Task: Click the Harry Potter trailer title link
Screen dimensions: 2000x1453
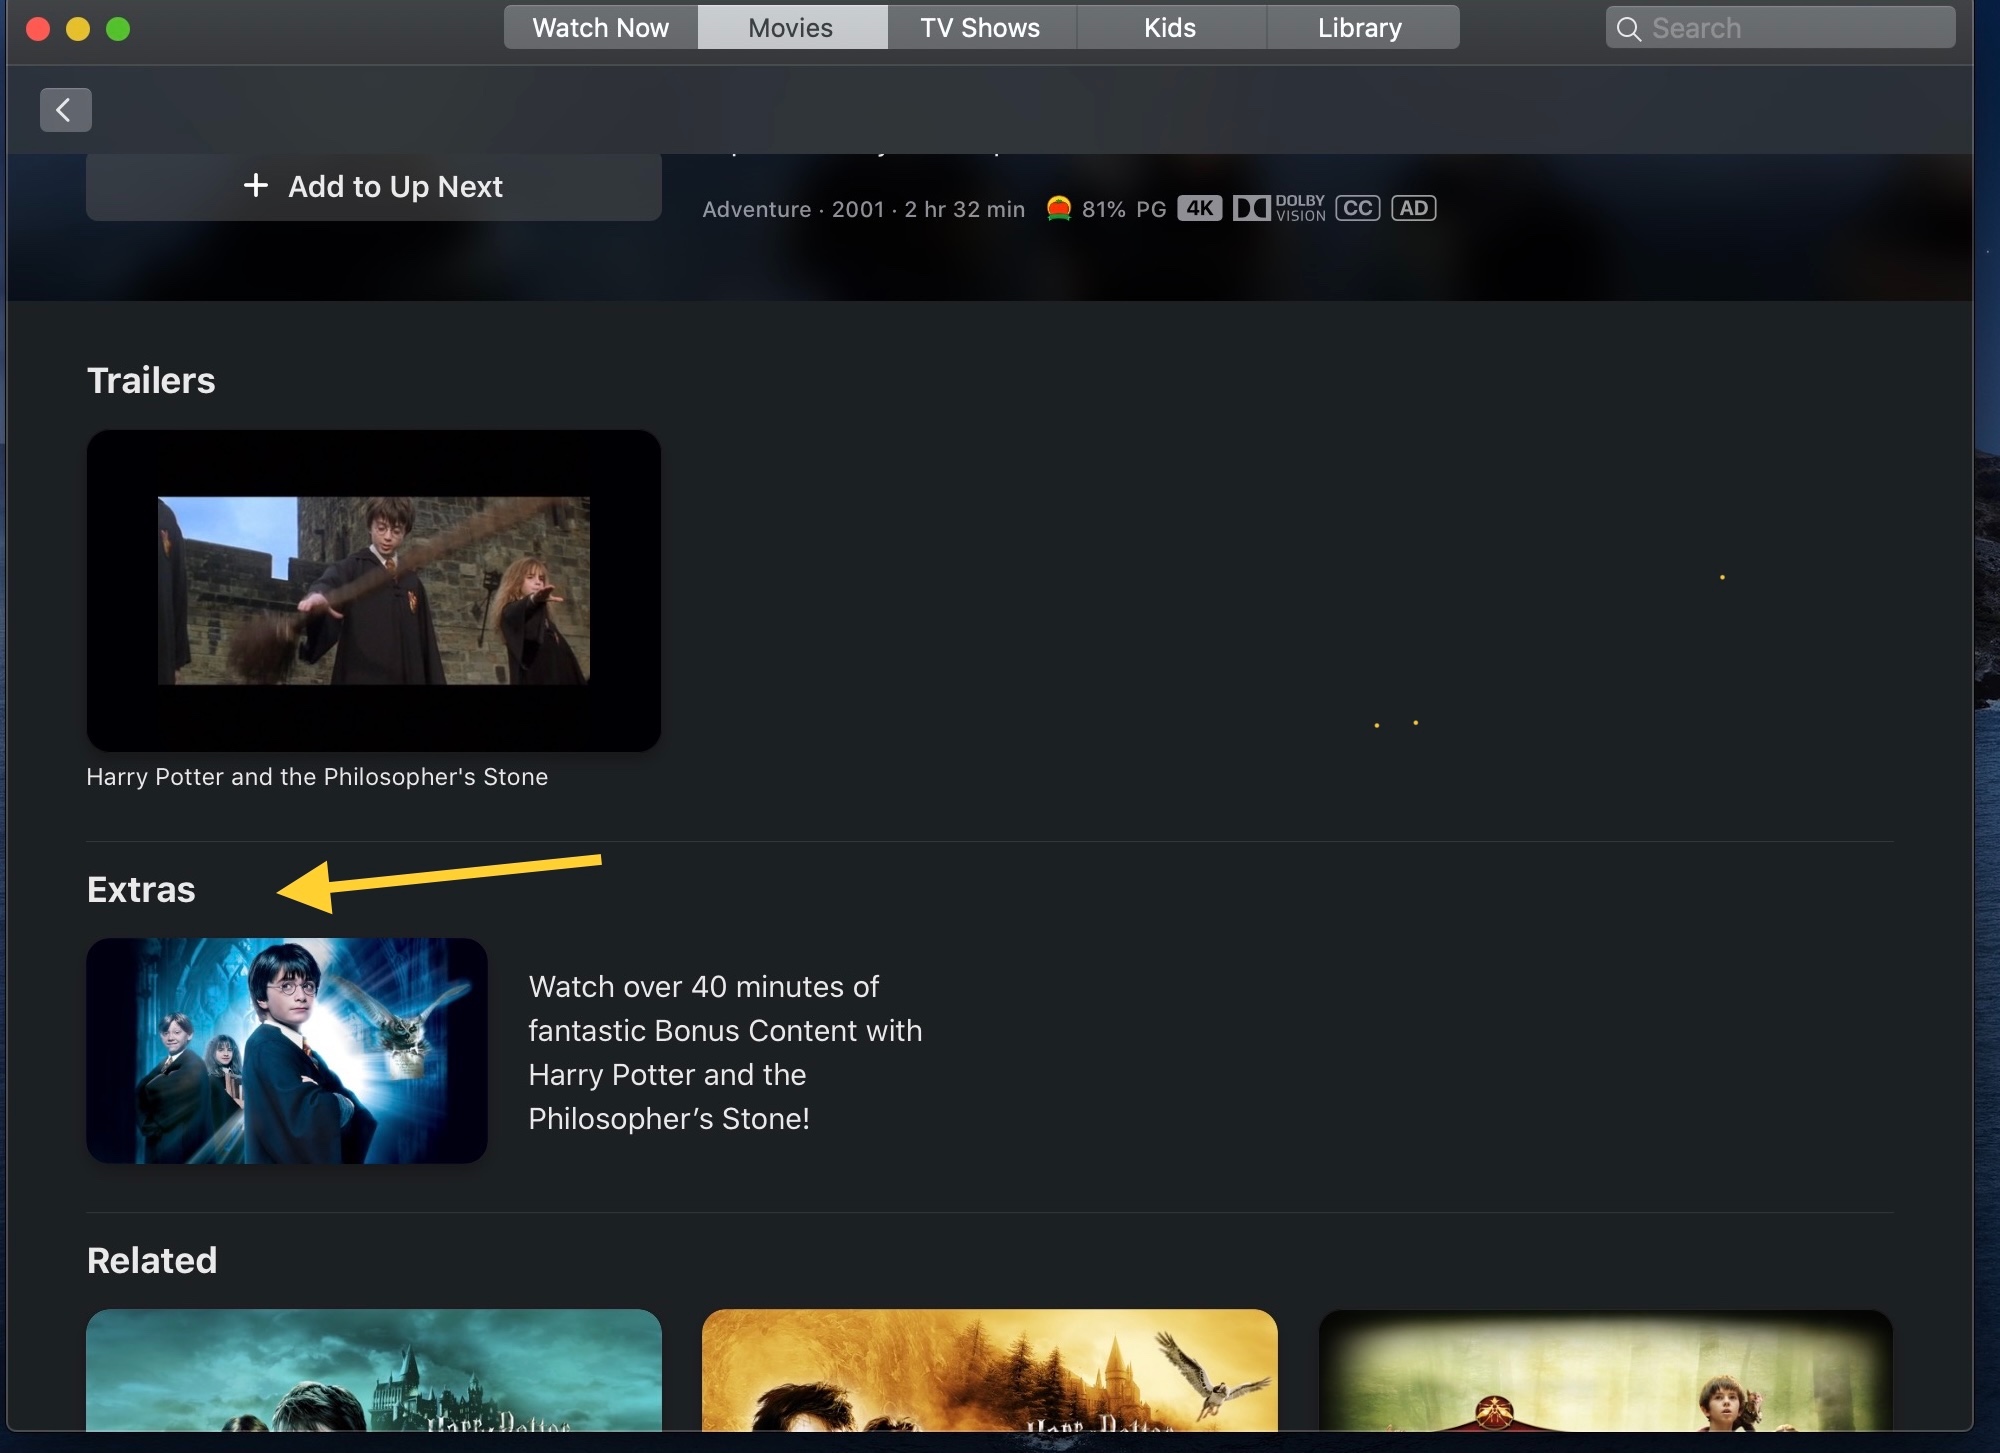Action: tap(317, 776)
